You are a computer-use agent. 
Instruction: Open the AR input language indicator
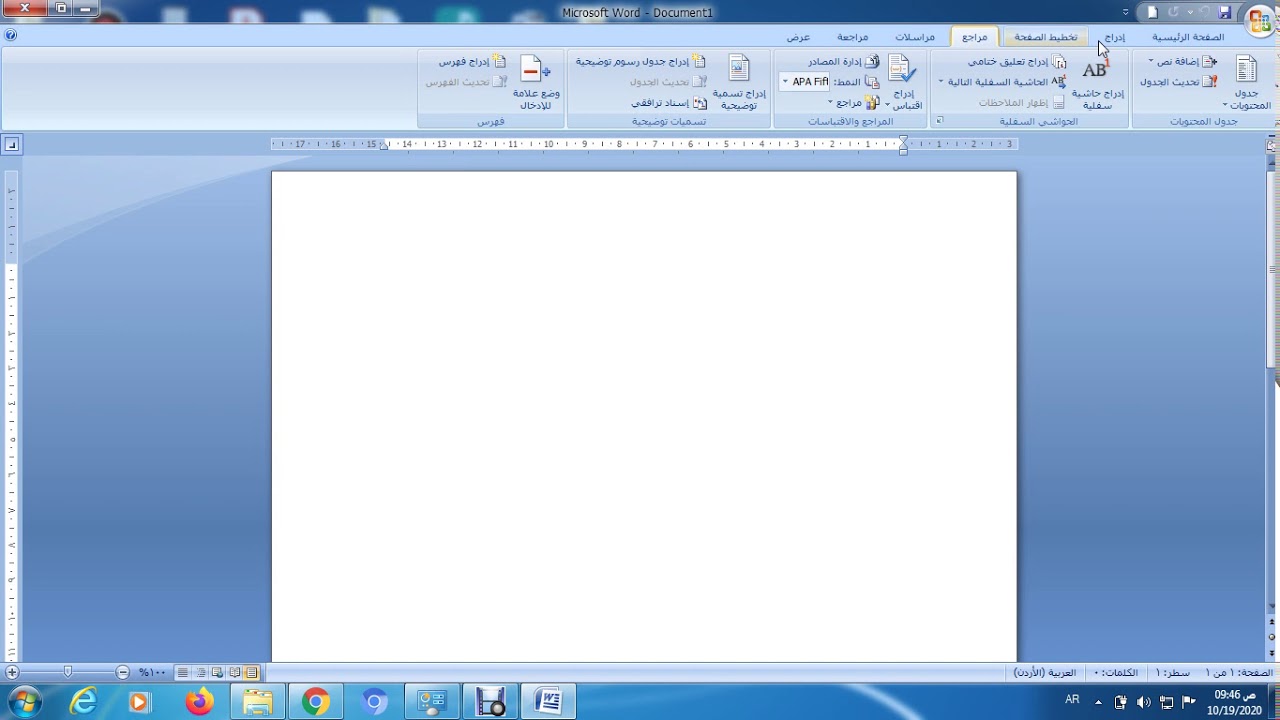pyautogui.click(x=1072, y=700)
